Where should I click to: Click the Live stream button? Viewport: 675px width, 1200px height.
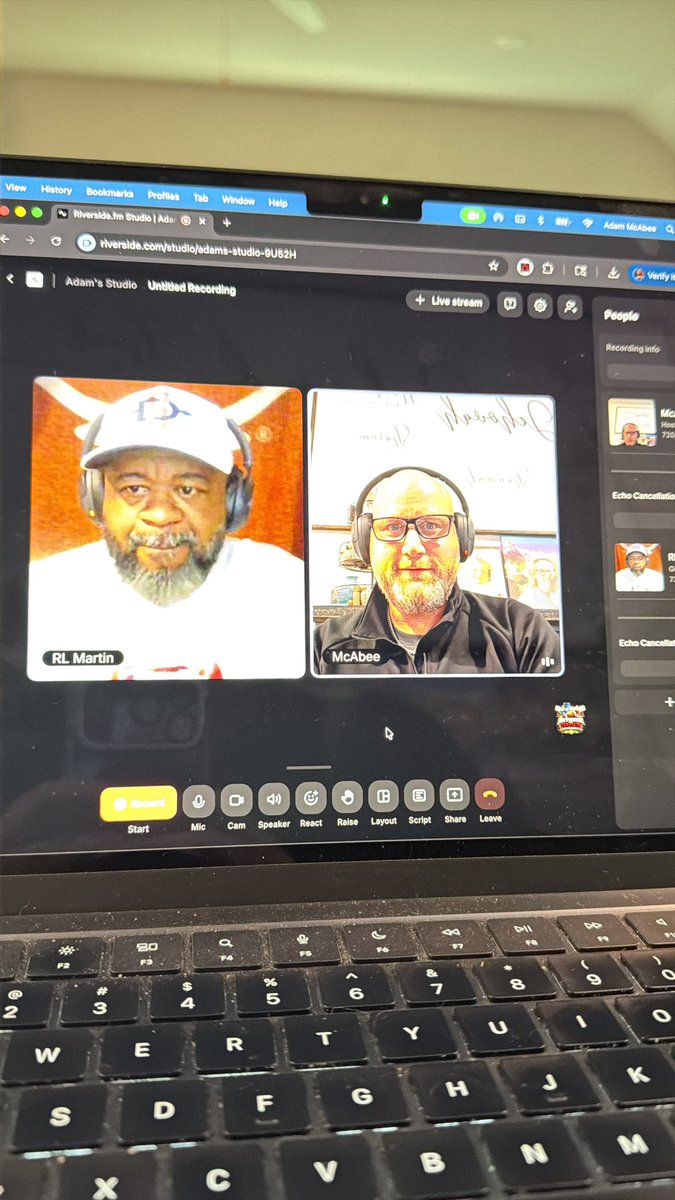448,301
